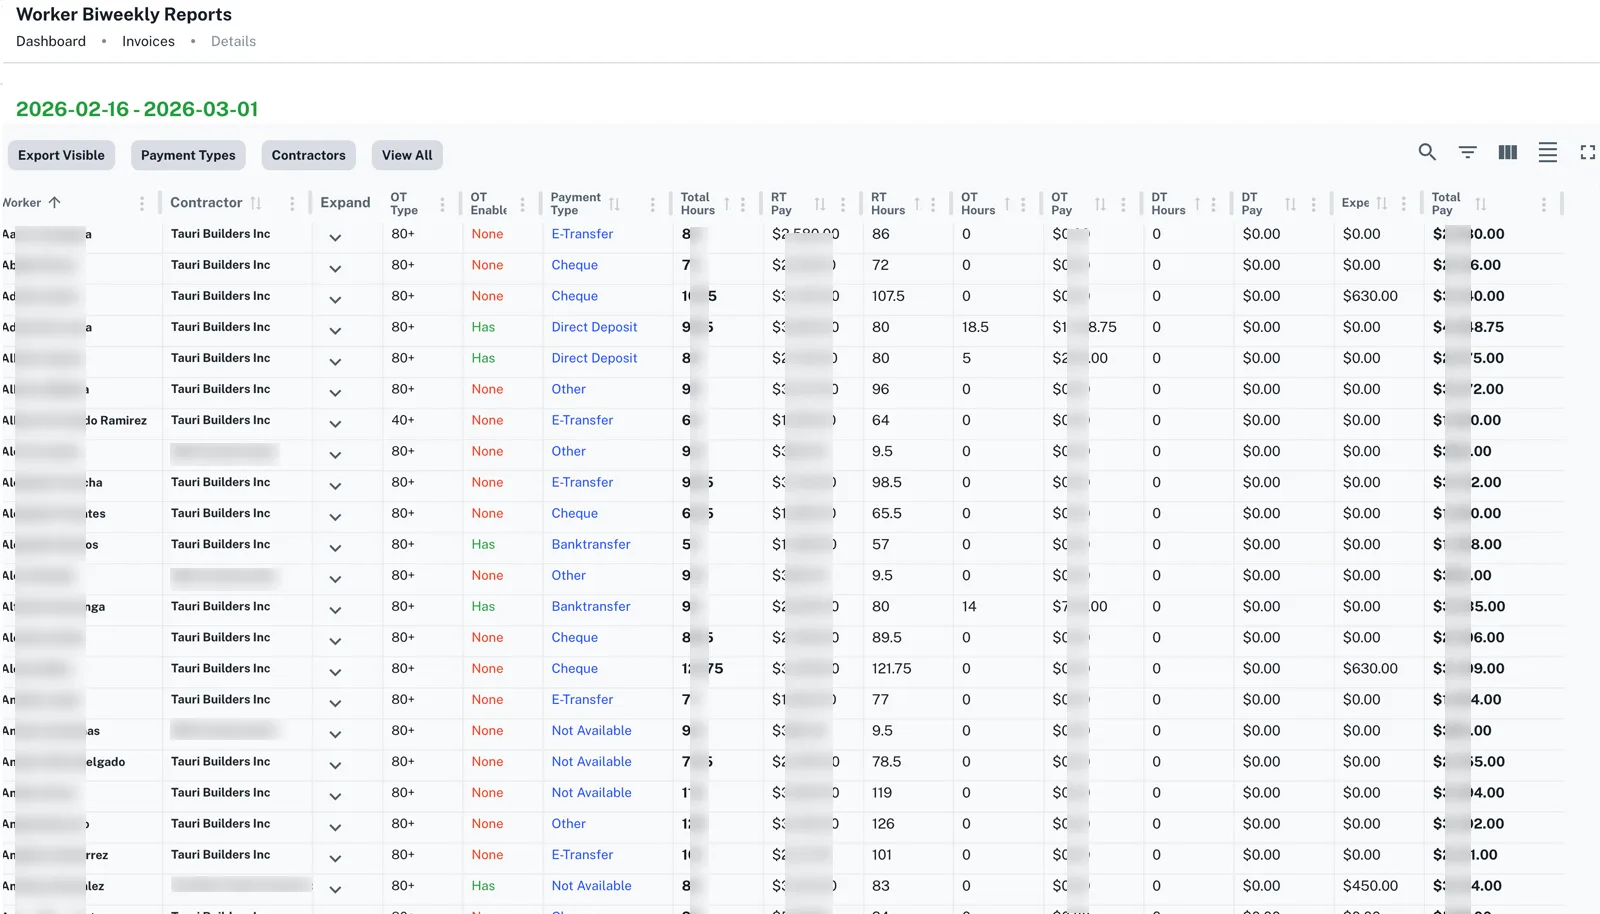Toggle row density icon
The image size is (1600, 914).
(x=1547, y=152)
